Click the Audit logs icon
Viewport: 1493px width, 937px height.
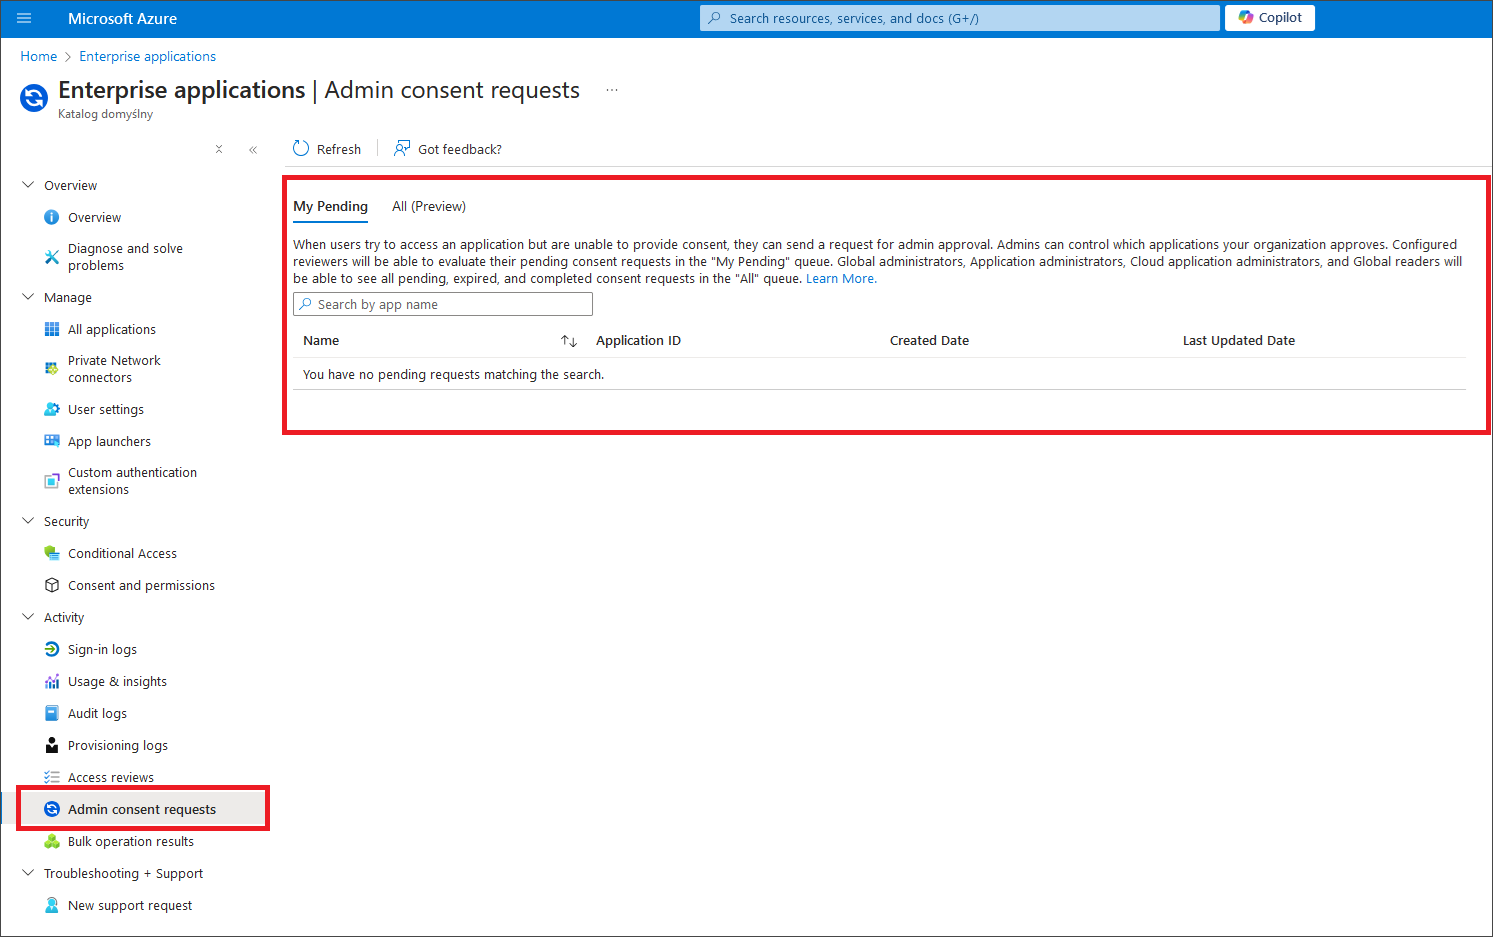[x=52, y=713]
